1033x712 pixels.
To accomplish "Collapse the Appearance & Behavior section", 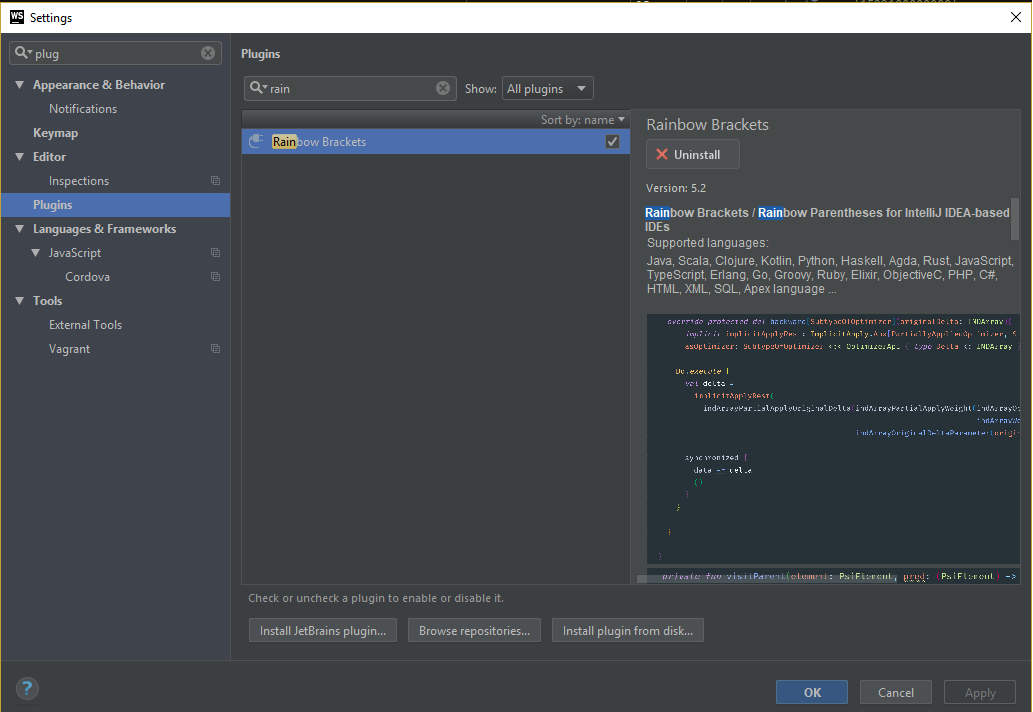I will 19,84.
